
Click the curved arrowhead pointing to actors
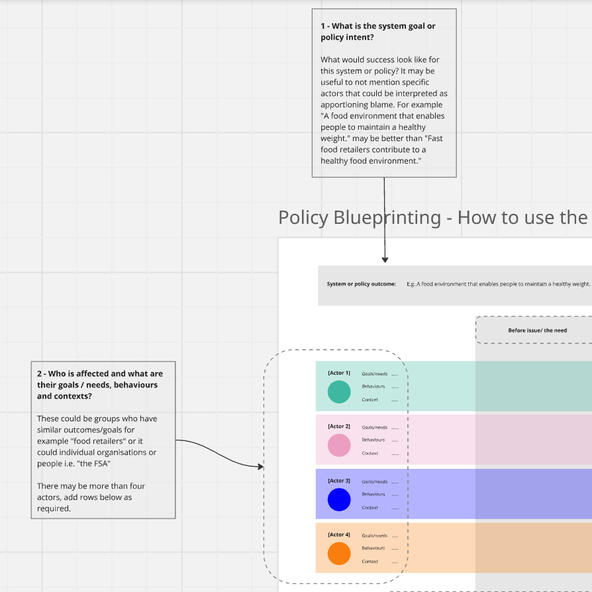[x=260, y=467]
